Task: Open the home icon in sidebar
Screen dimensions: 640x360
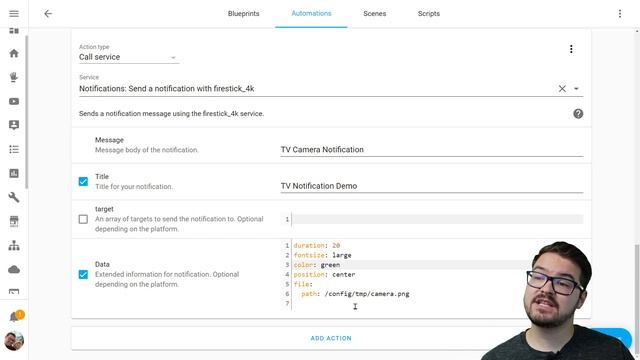Action: coord(14,53)
